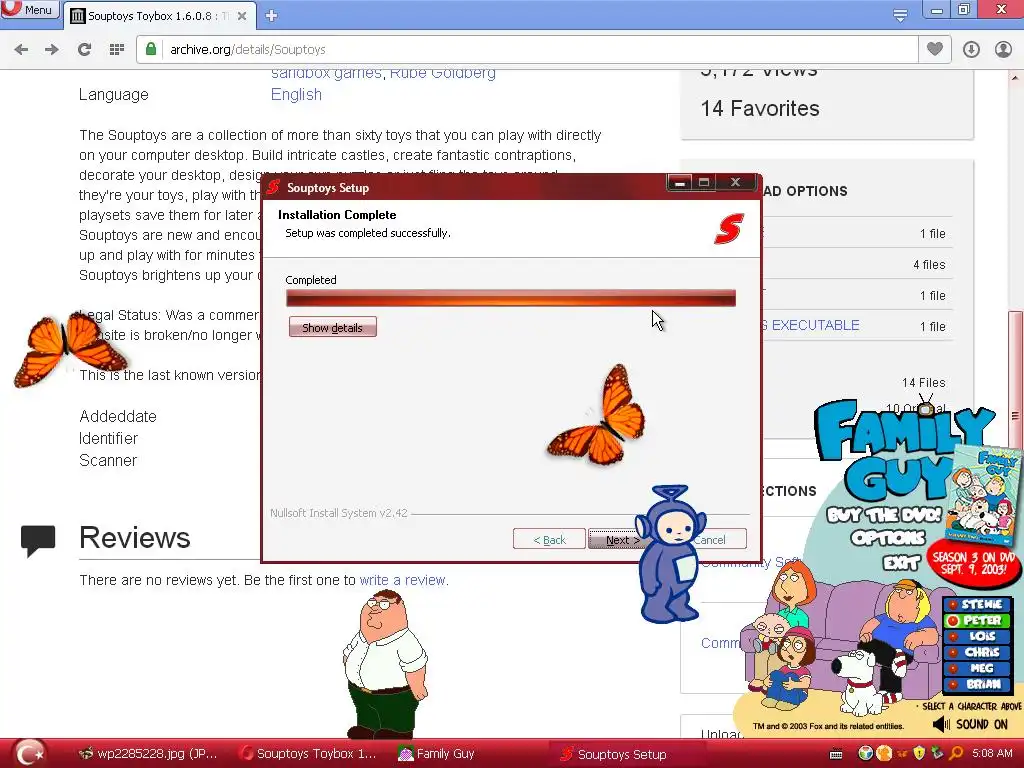The height and width of the screenshot is (768, 1024).
Task: Select BRIAN in Family Guy character list
Action: (977, 684)
